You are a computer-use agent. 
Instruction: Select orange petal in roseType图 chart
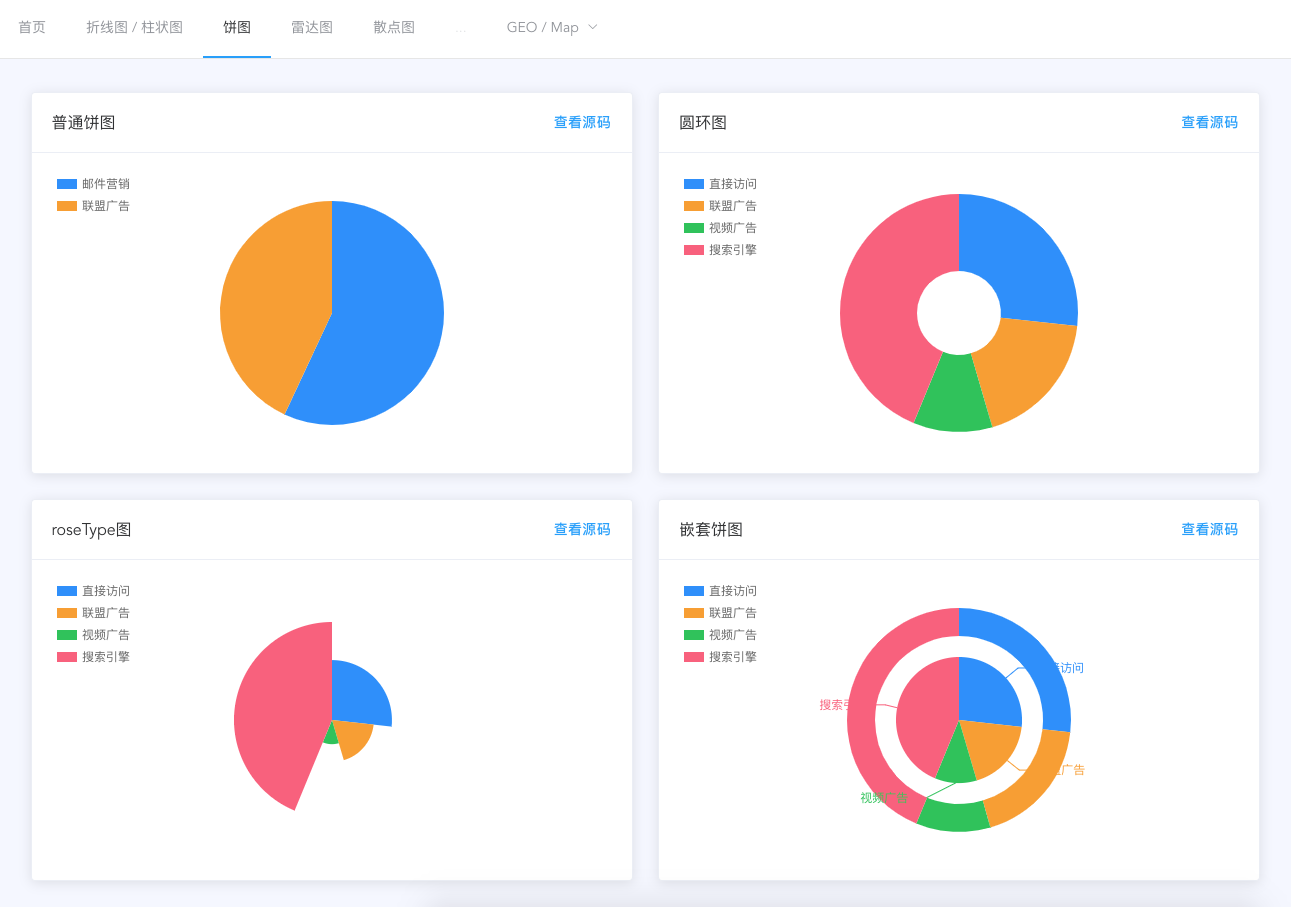(x=354, y=738)
